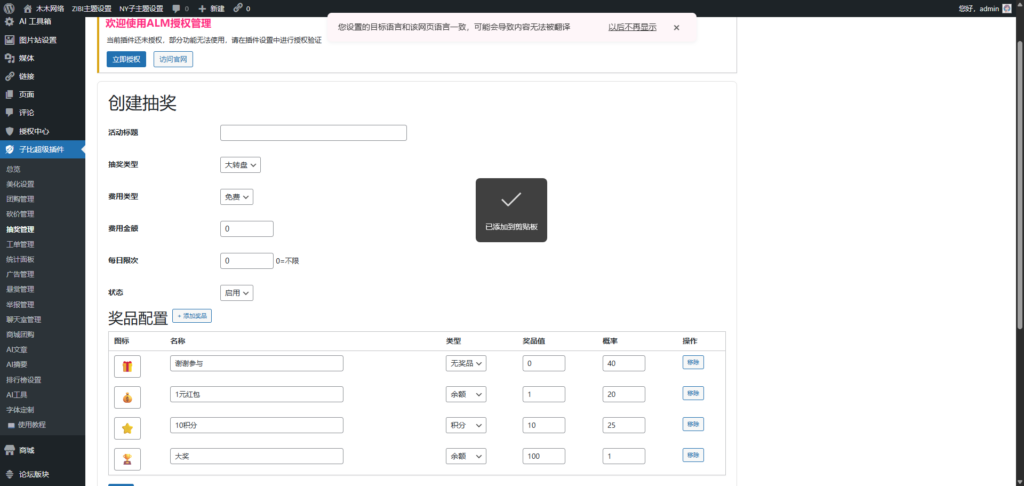Click the 活动标题 text input field

pos(313,133)
